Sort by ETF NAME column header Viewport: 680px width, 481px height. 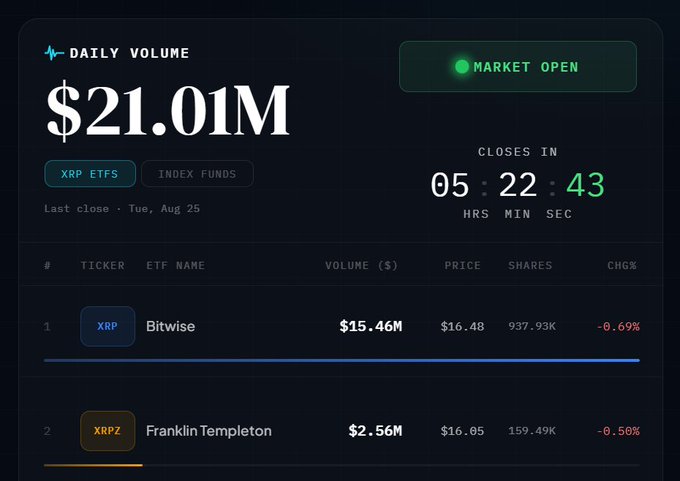tap(175, 265)
